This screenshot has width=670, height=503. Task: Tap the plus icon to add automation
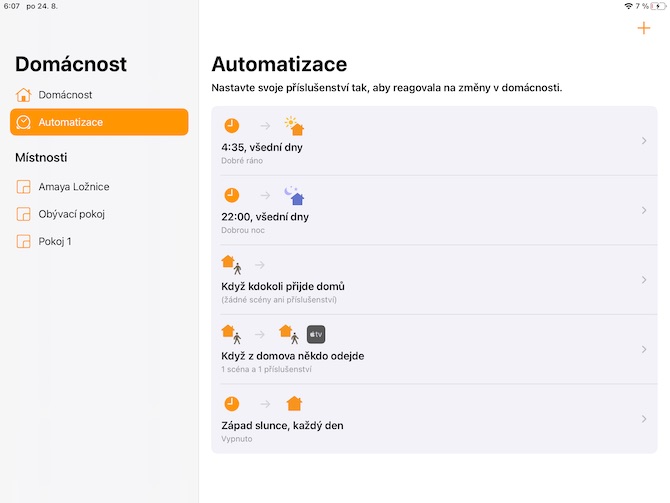click(x=643, y=28)
